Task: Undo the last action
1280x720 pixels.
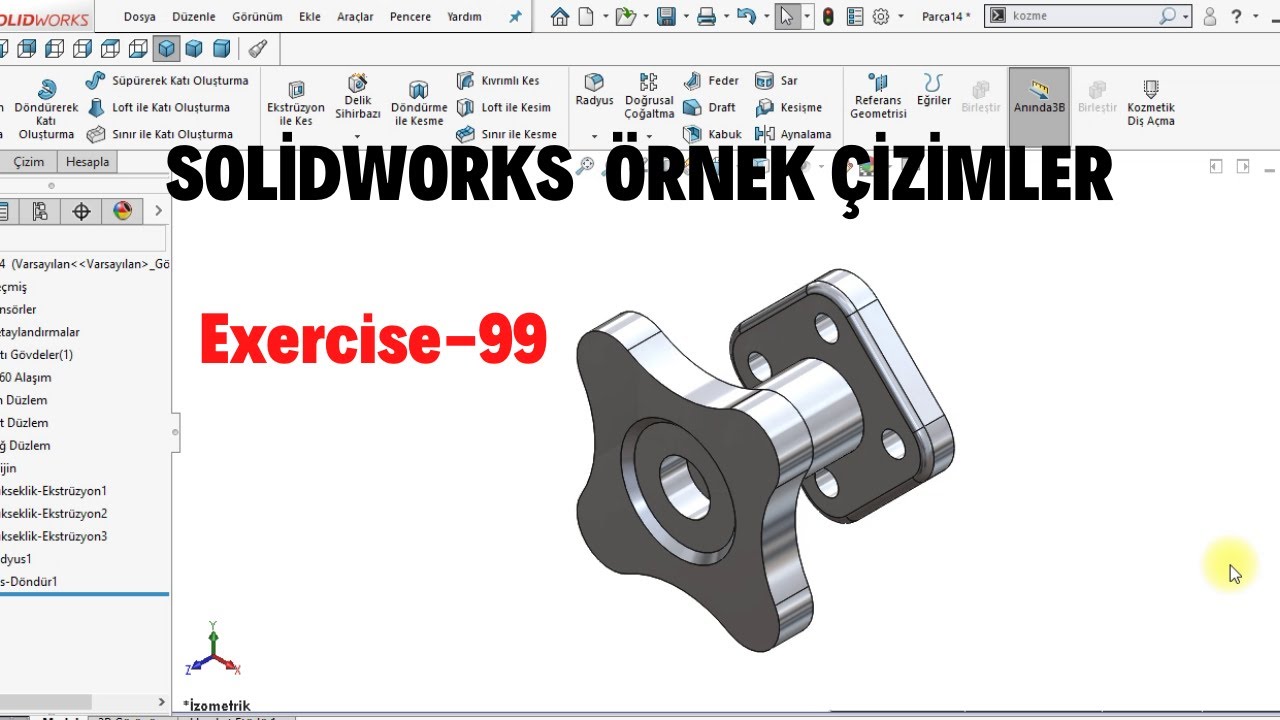Action: [746, 17]
